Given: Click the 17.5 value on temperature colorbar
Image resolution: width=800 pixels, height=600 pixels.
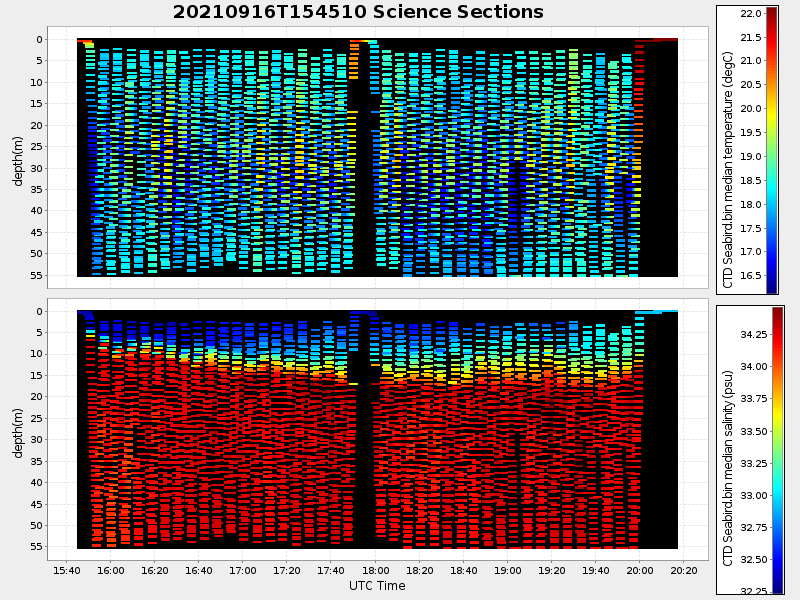Looking at the screenshot, I should coord(751,228).
